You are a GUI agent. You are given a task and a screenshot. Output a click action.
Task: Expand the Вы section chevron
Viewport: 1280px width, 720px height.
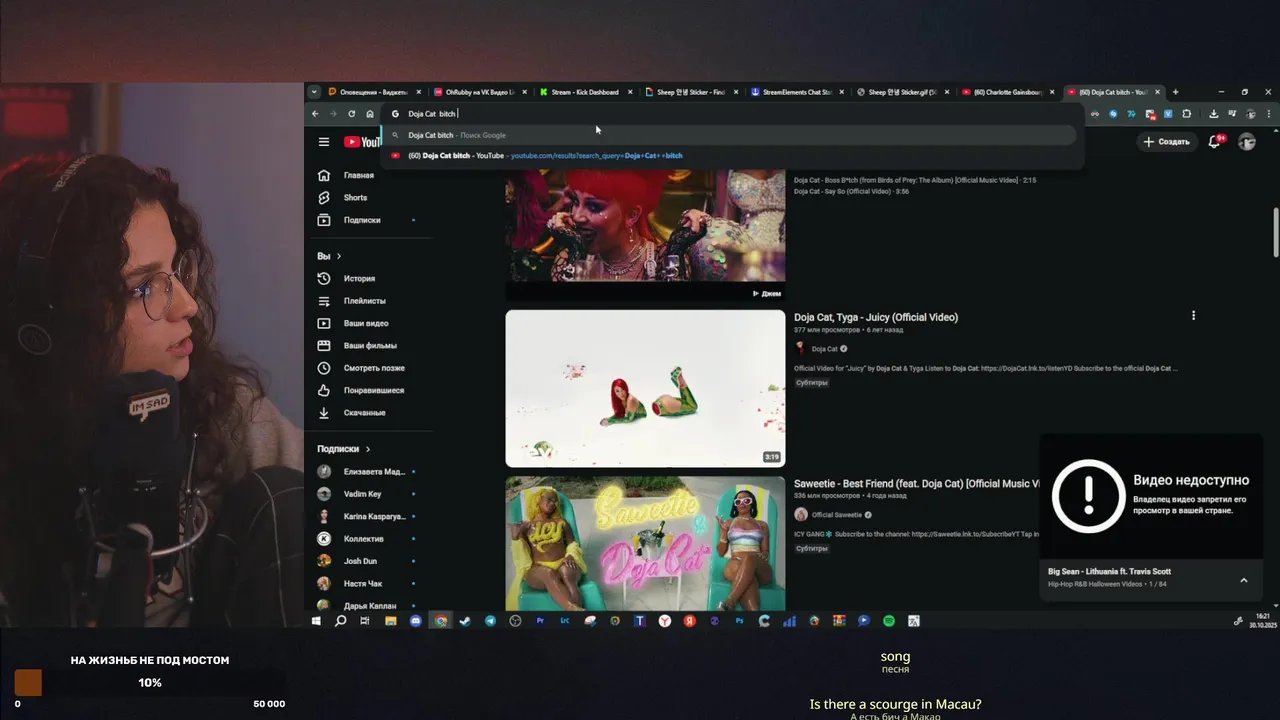[x=339, y=256]
